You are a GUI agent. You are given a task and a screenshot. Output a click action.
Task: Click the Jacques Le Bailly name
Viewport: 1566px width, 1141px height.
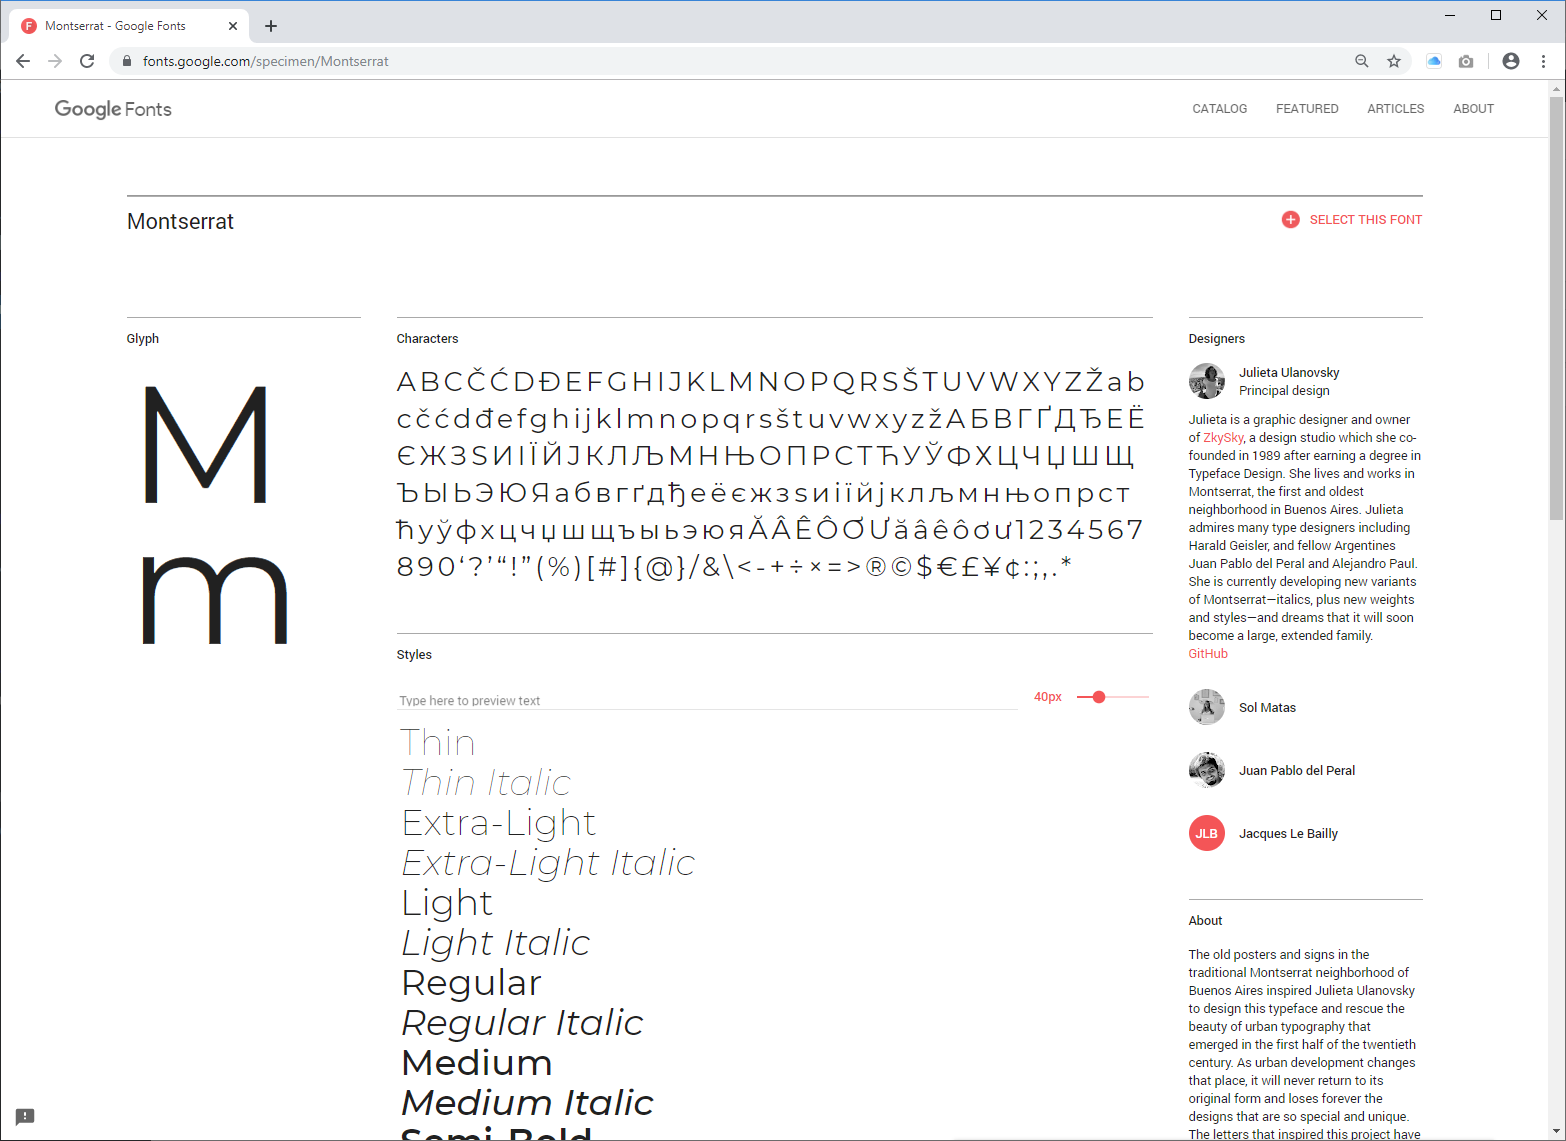[1288, 834]
